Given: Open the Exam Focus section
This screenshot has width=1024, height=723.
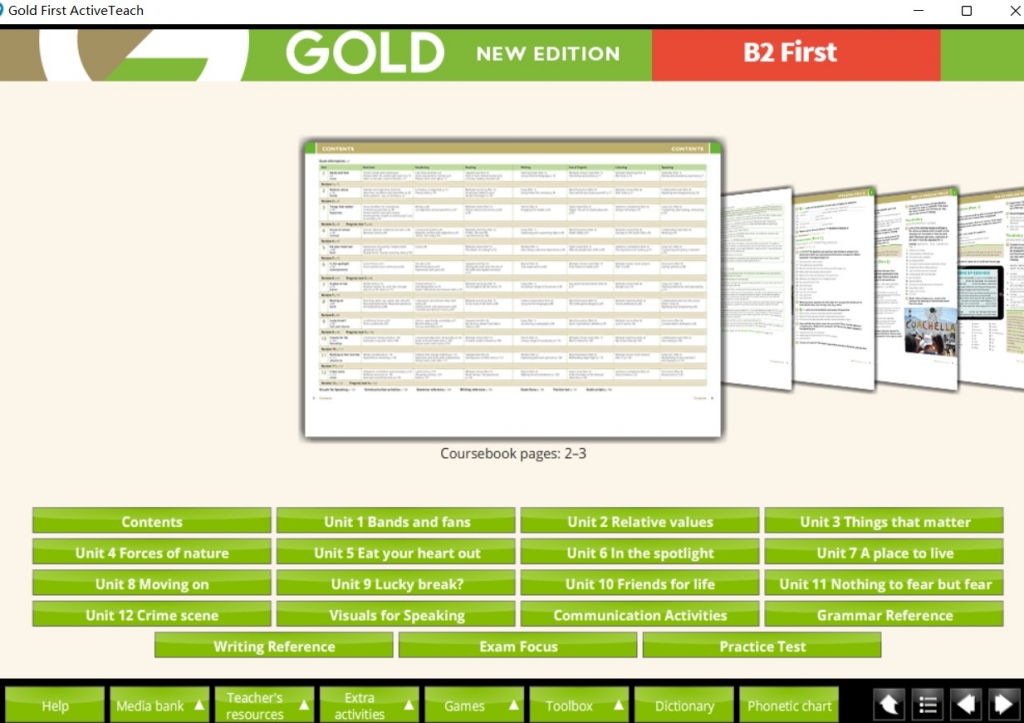Looking at the screenshot, I should (517, 646).
